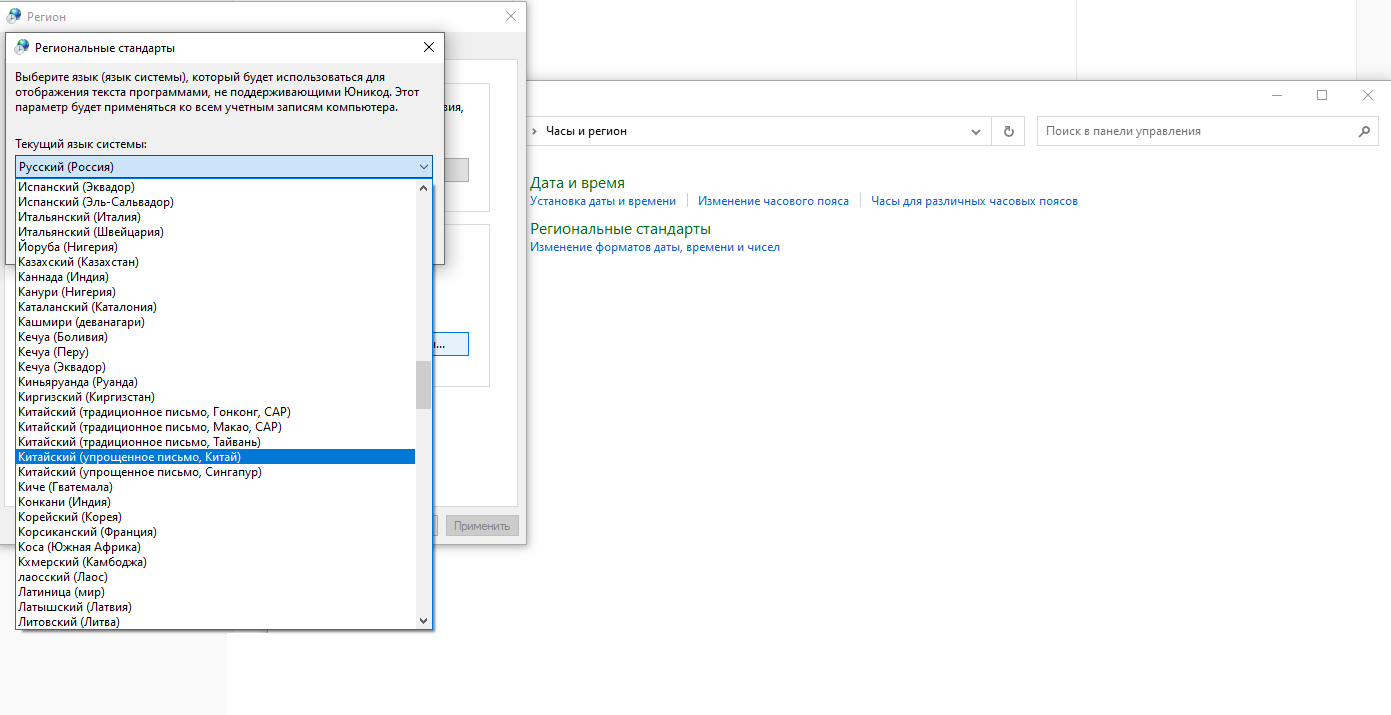Viewport: 1391px width, 715px height.
Task: Select Каннада (Индия) entry
Action: 215,277
